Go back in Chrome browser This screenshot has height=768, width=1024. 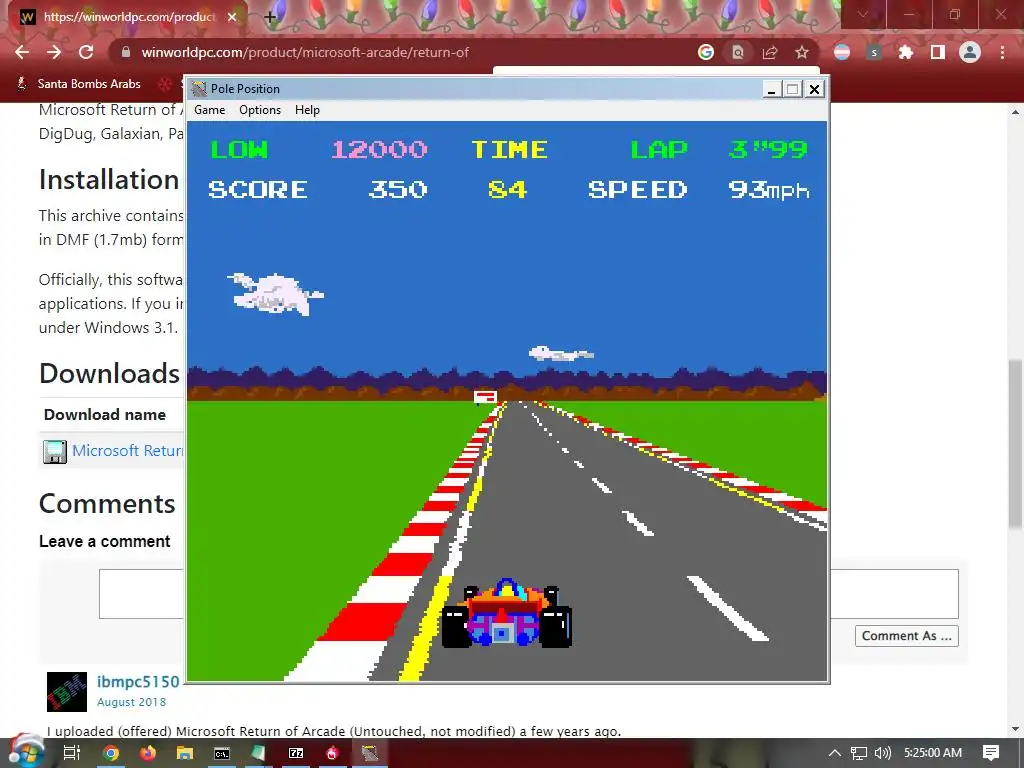click(x=22, y=52)
